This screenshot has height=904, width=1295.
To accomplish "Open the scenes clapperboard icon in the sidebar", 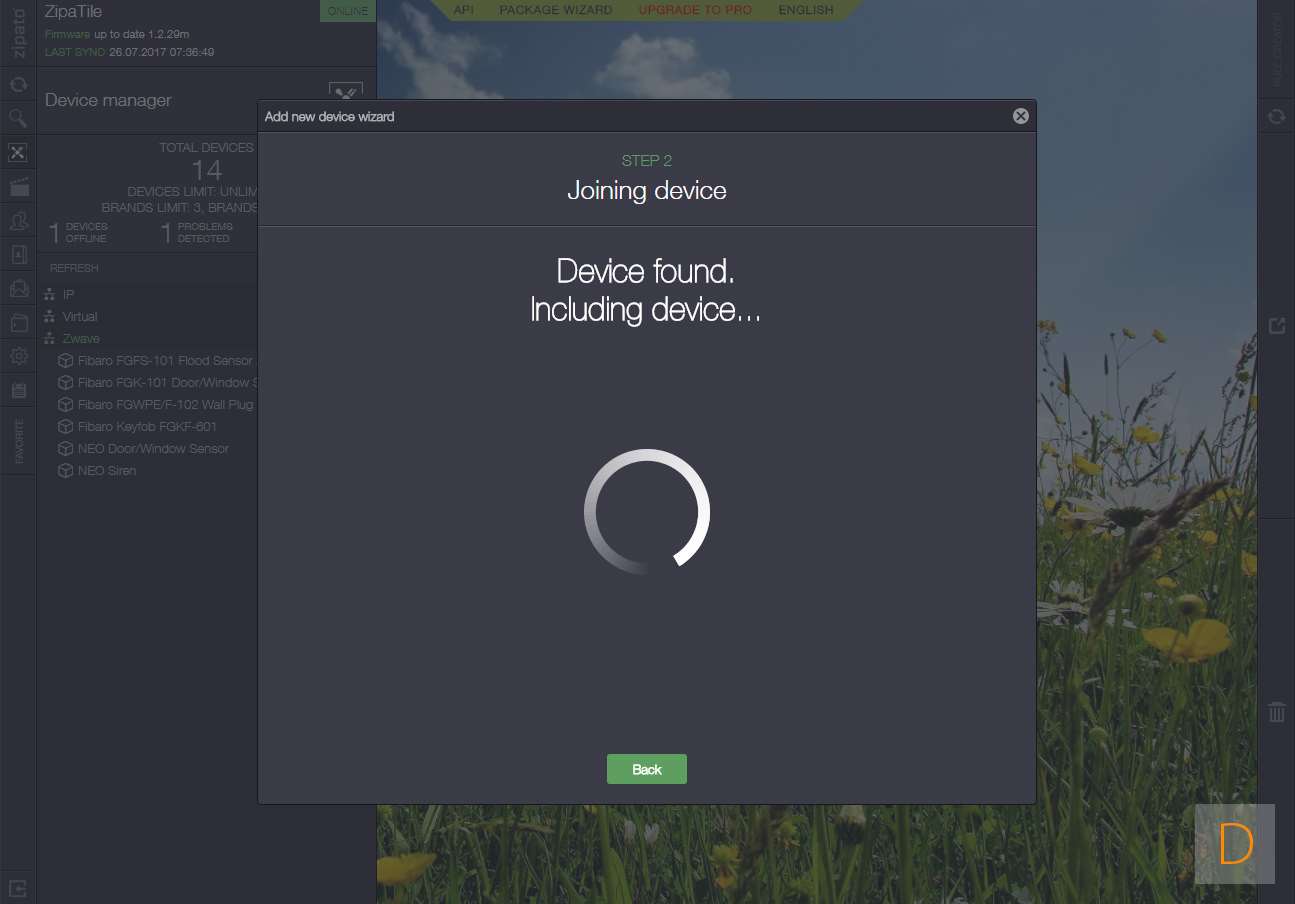I will coord(18,186).
